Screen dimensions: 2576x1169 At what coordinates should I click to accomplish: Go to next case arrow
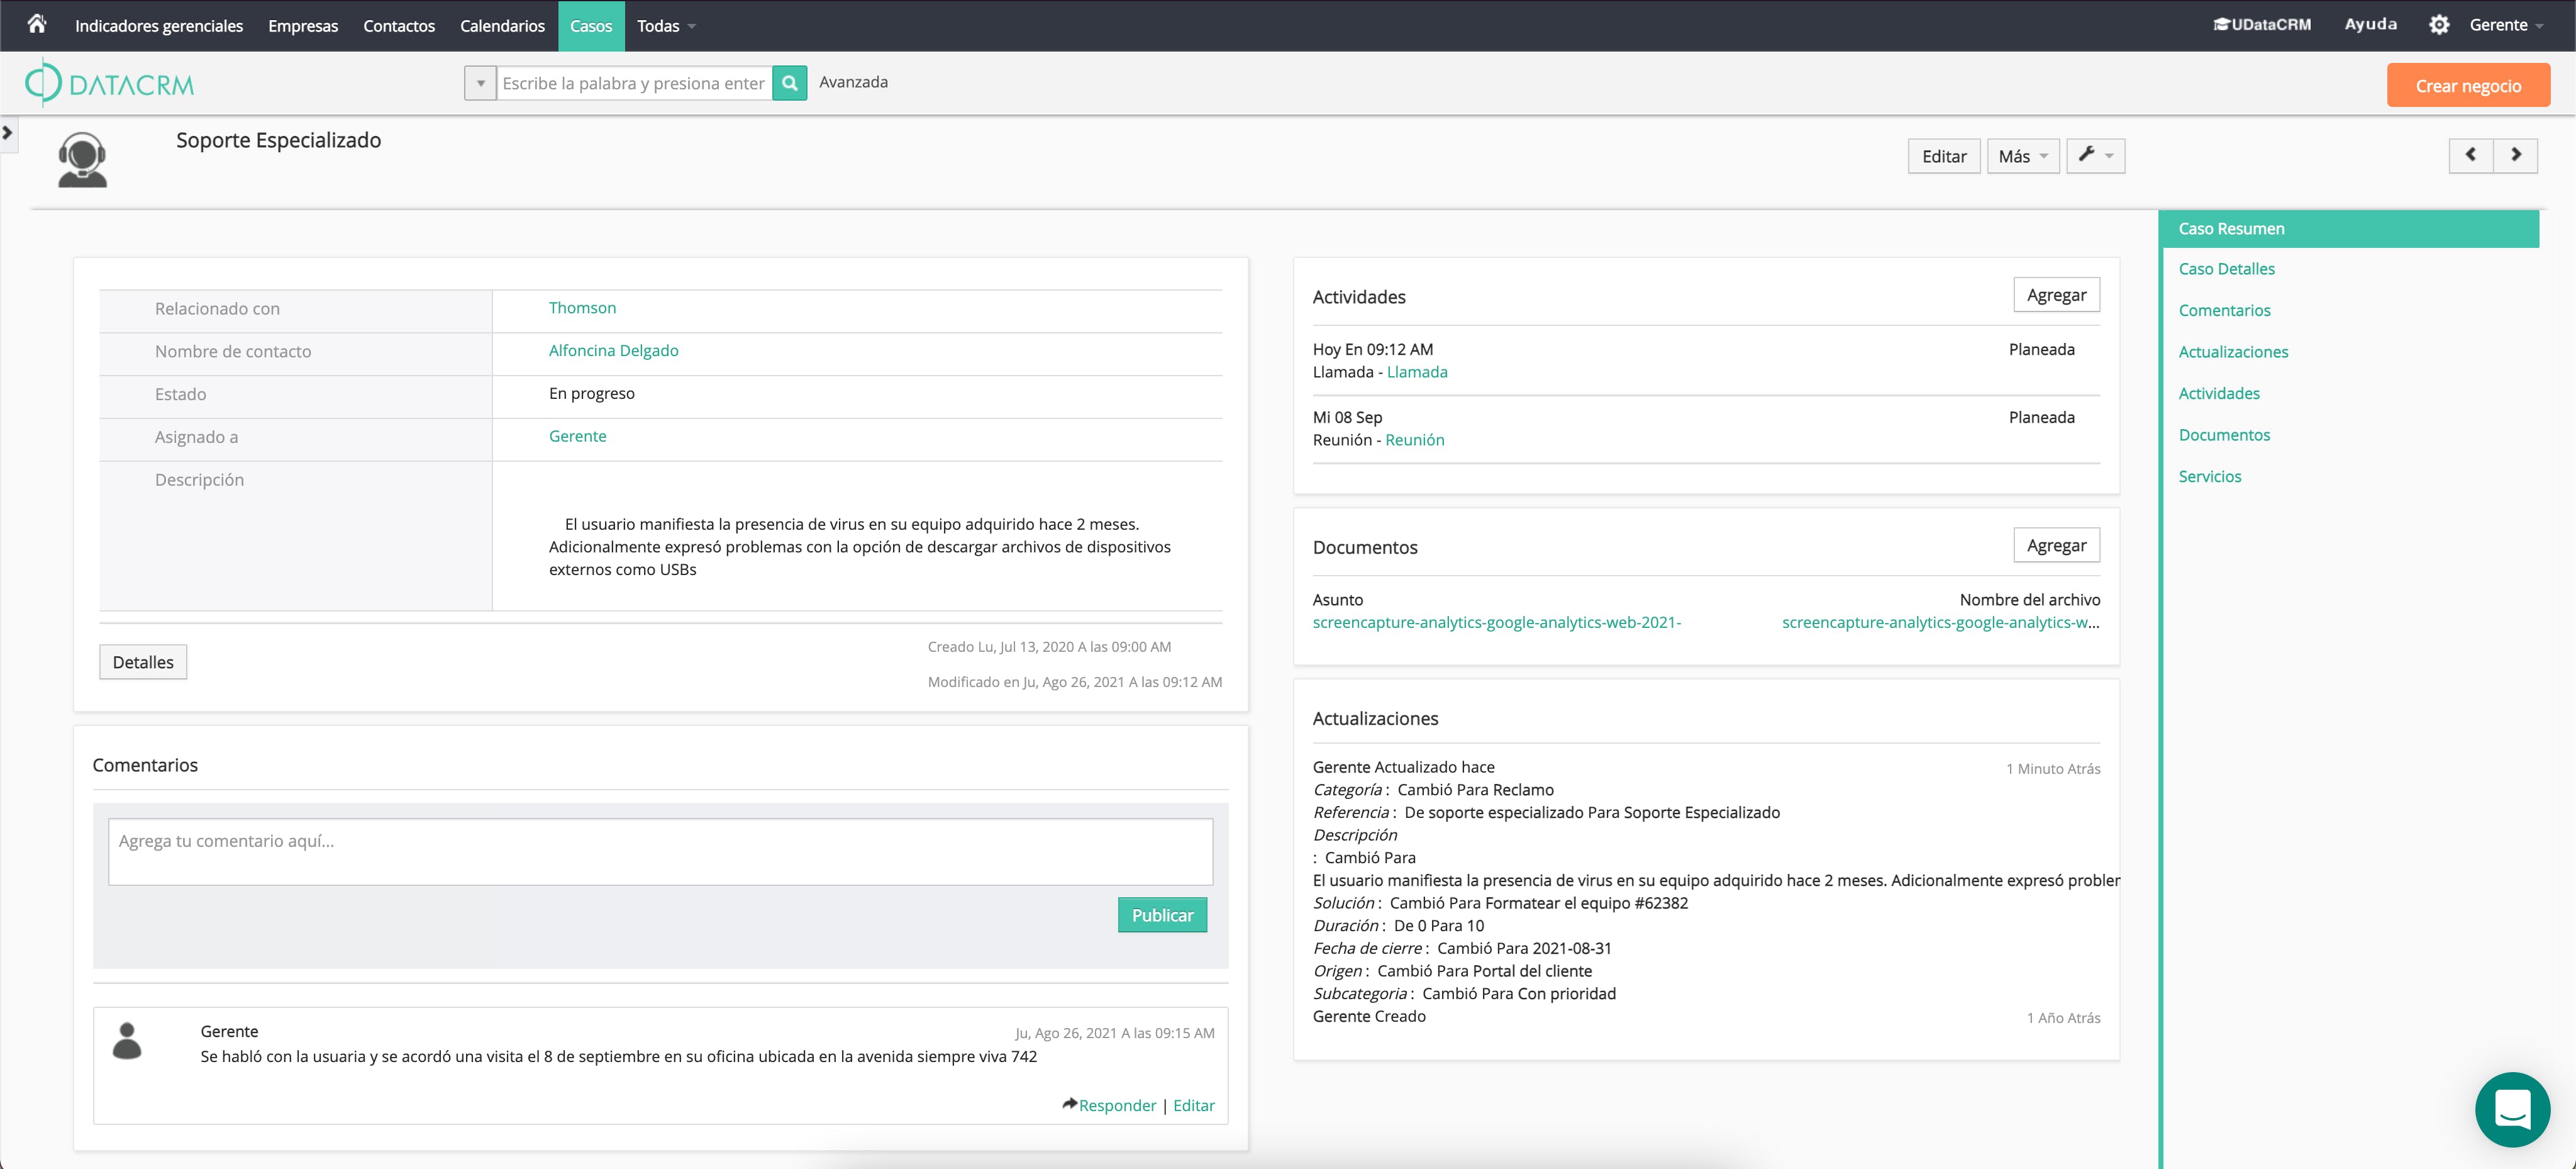point(2515,155)
